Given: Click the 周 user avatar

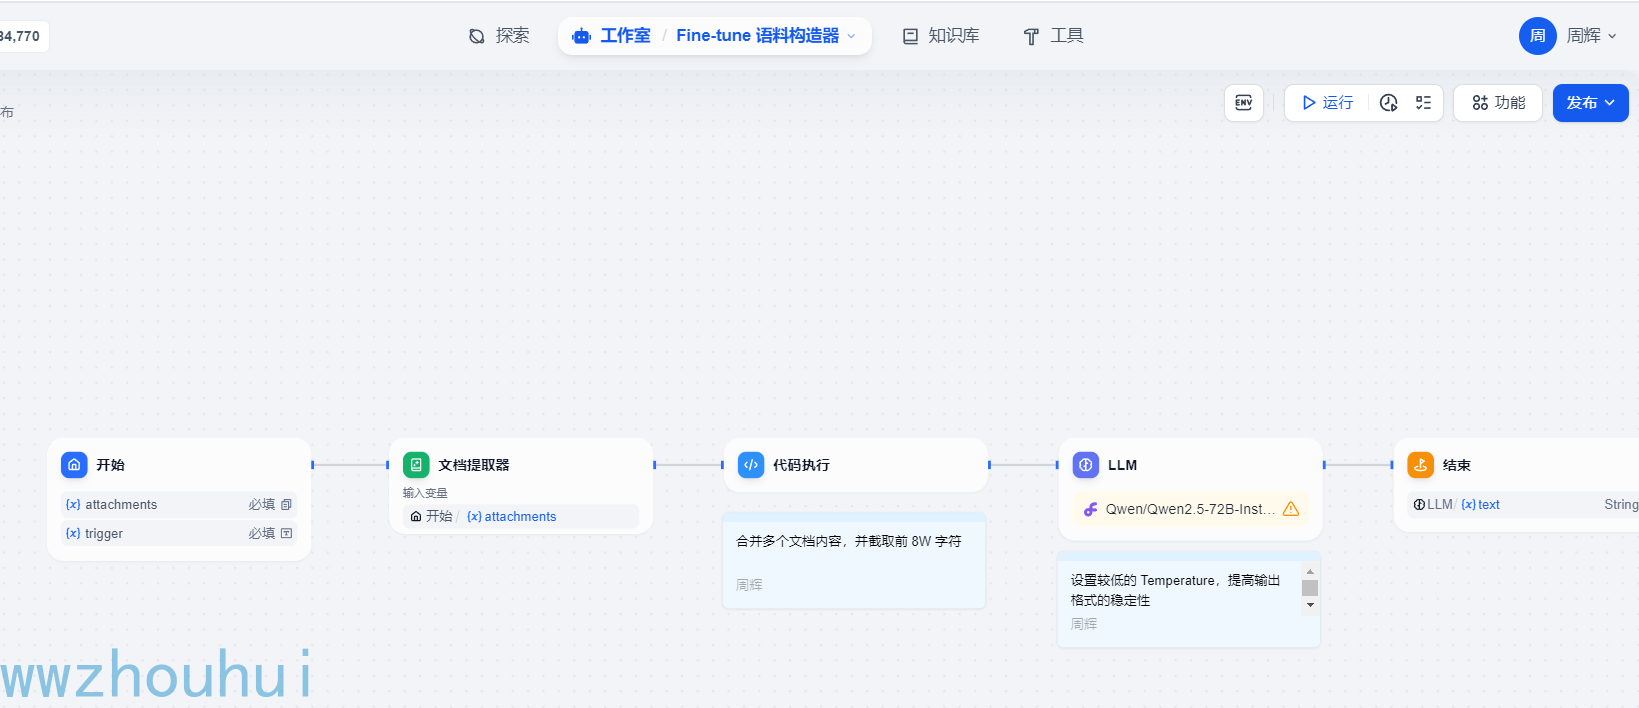Looking at the screenshot, I should pyautogui.click(x=1537, y=36).
